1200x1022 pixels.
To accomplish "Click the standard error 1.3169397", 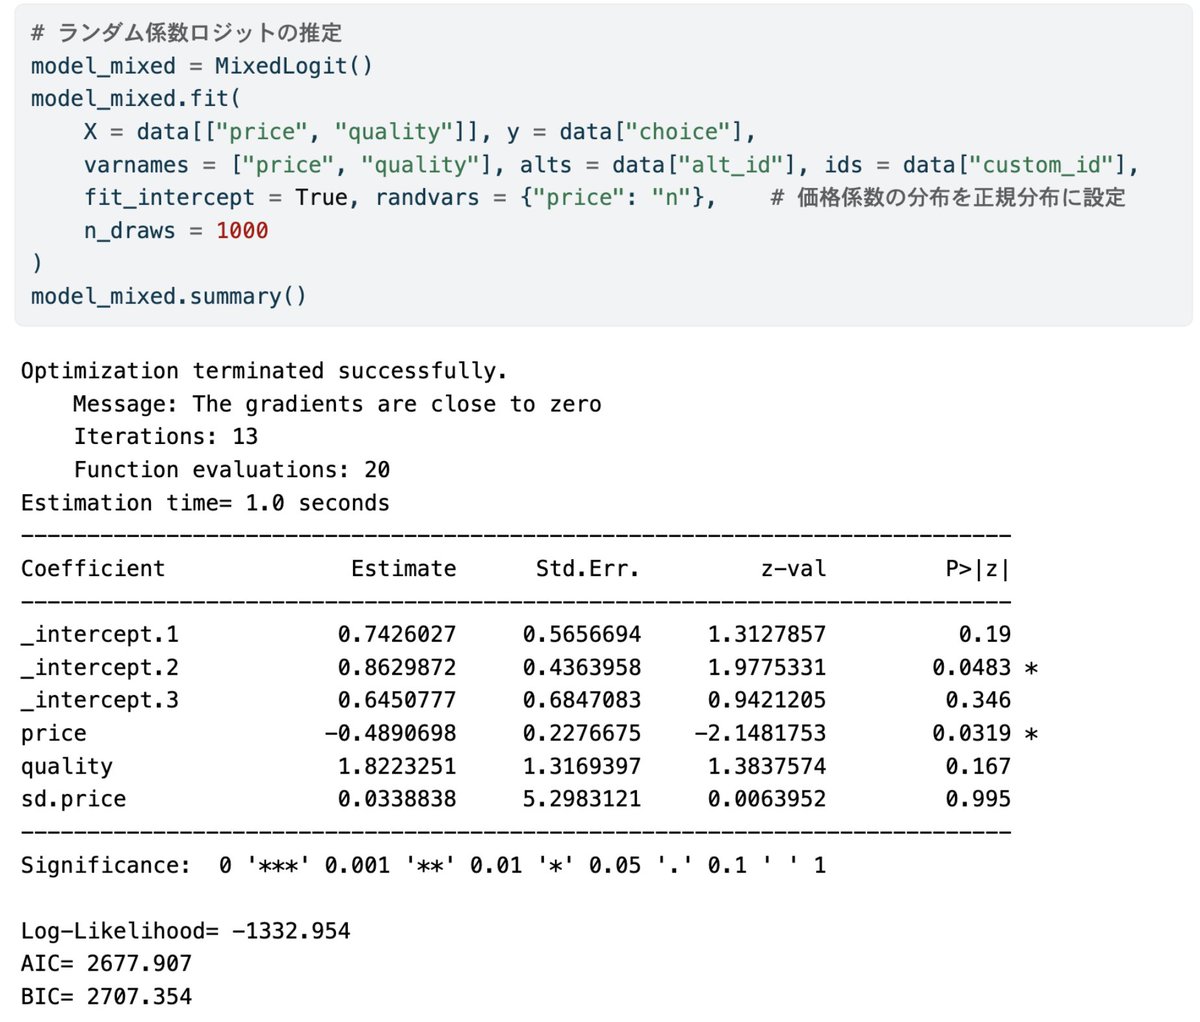I will [582, 767].
